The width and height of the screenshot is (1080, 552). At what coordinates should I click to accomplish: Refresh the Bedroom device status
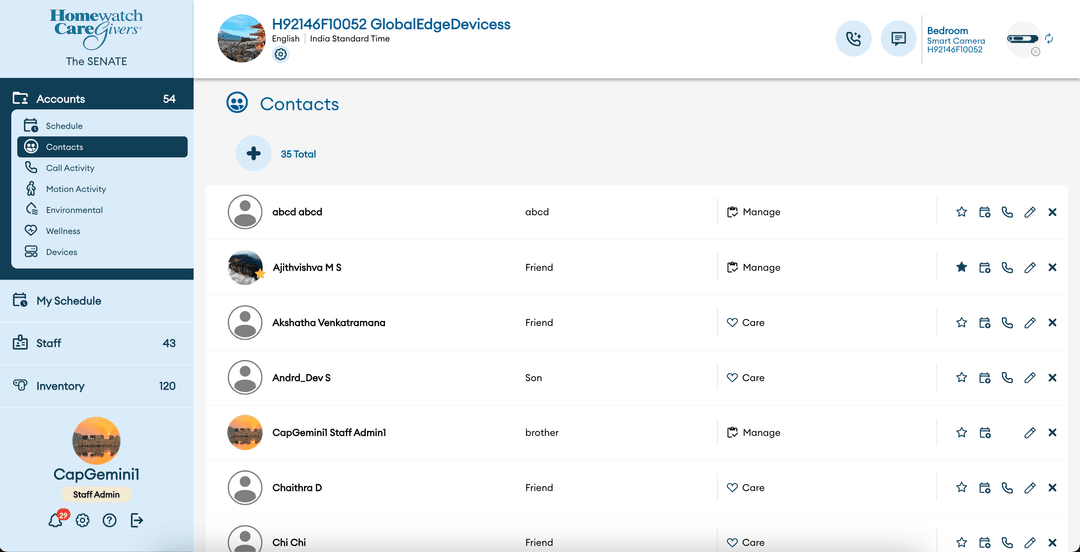1049,39
